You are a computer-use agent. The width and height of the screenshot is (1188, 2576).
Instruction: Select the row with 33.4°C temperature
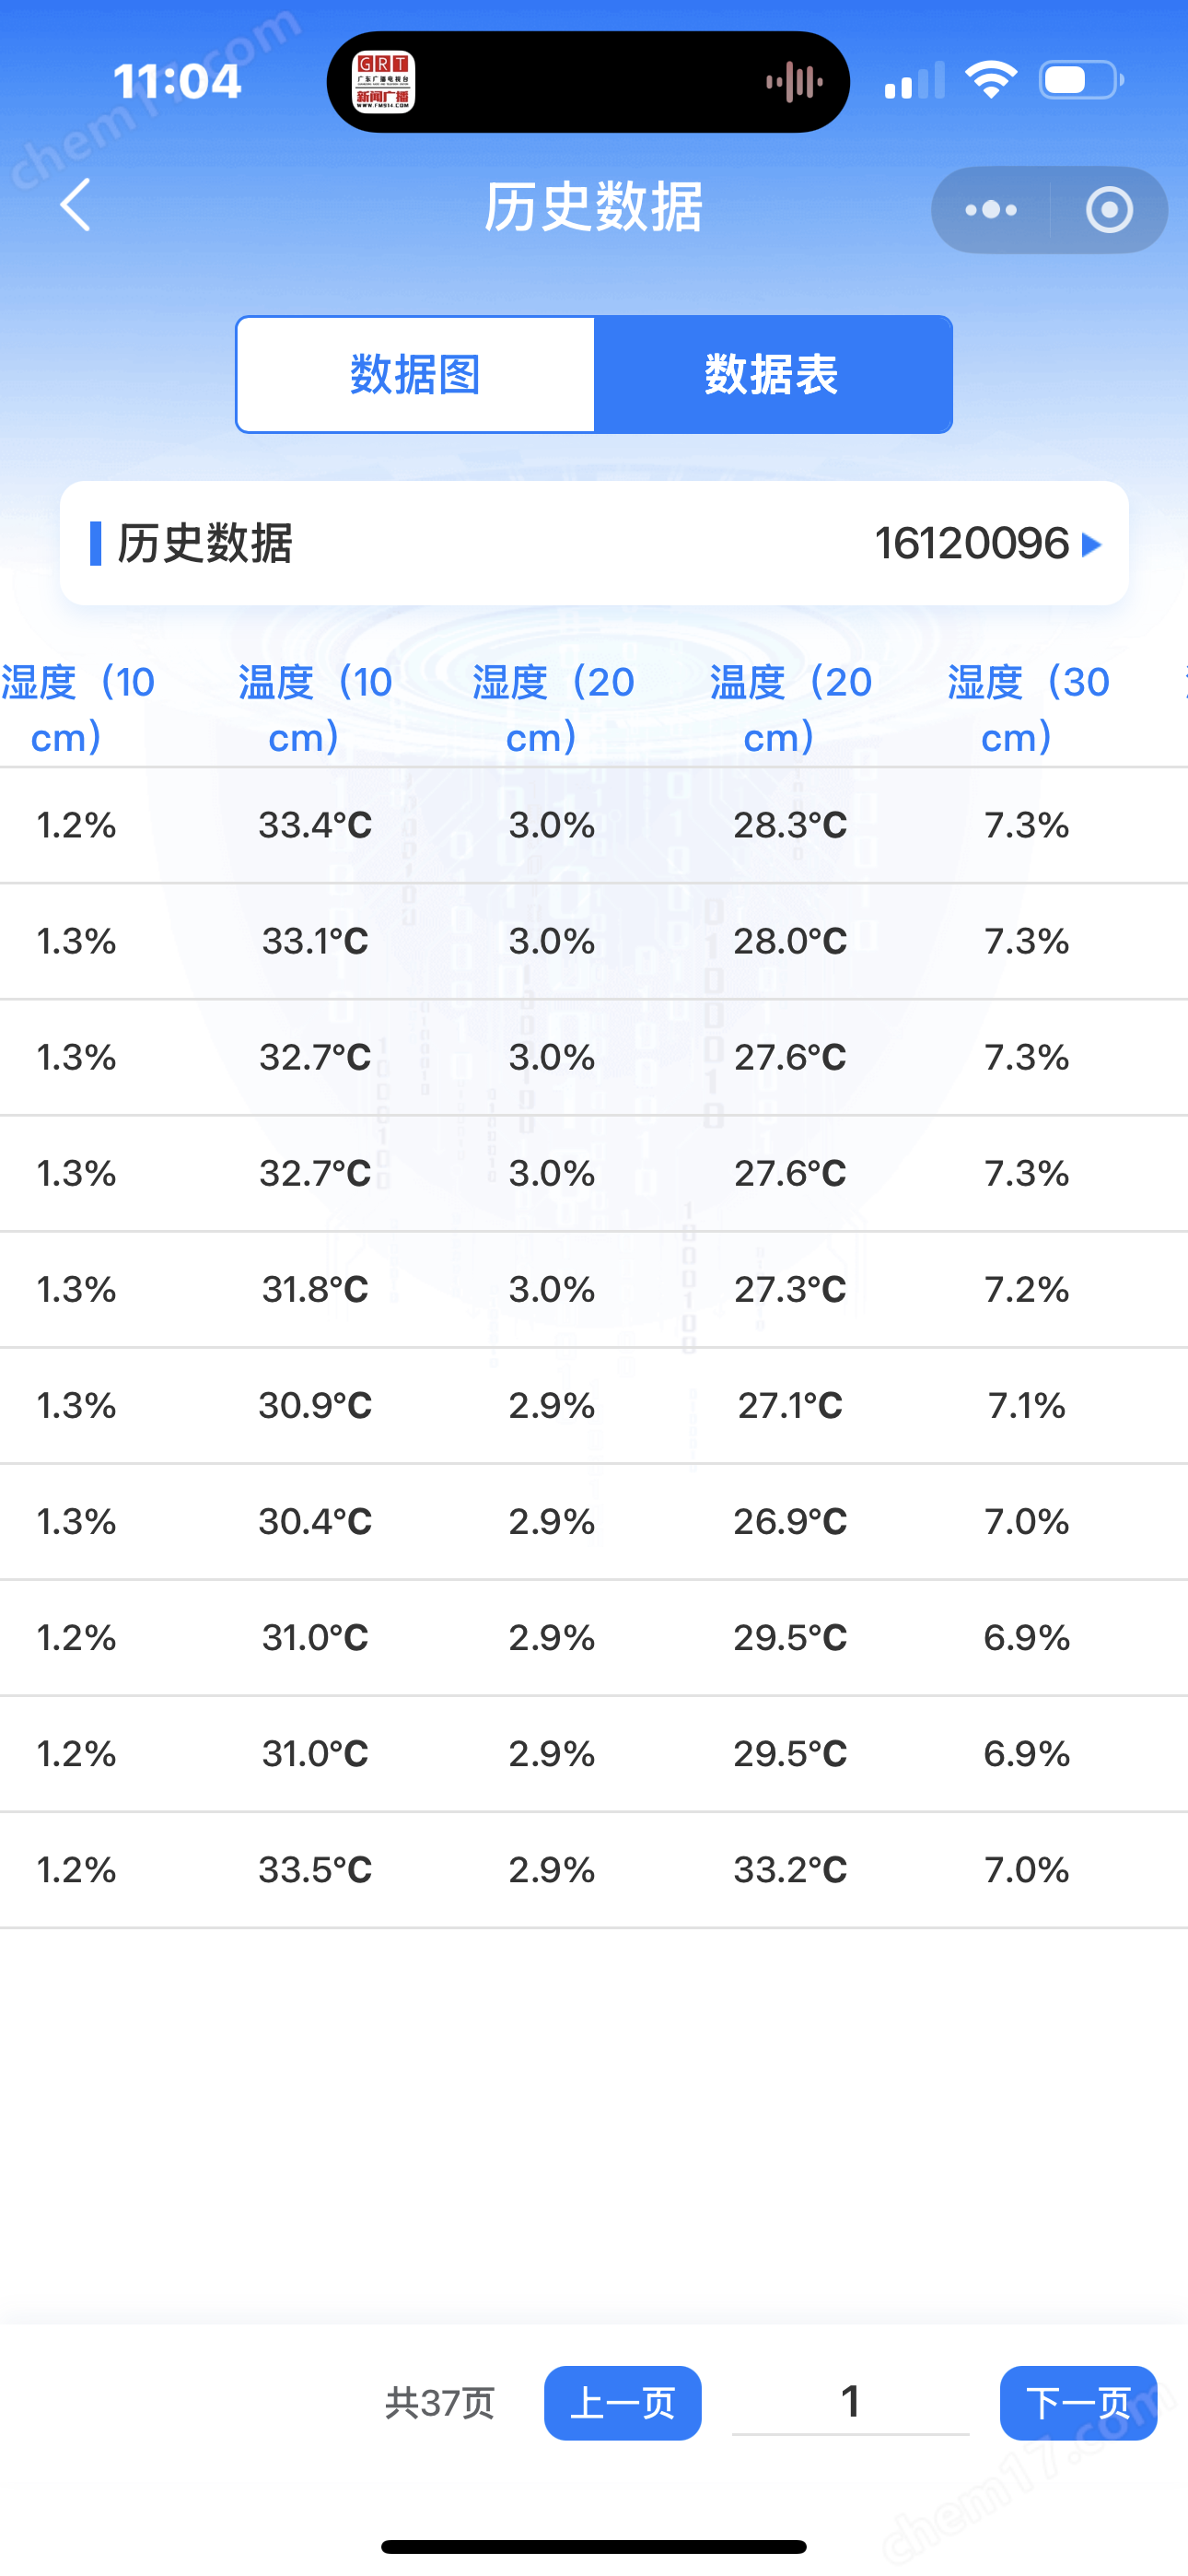click(594, 825)
